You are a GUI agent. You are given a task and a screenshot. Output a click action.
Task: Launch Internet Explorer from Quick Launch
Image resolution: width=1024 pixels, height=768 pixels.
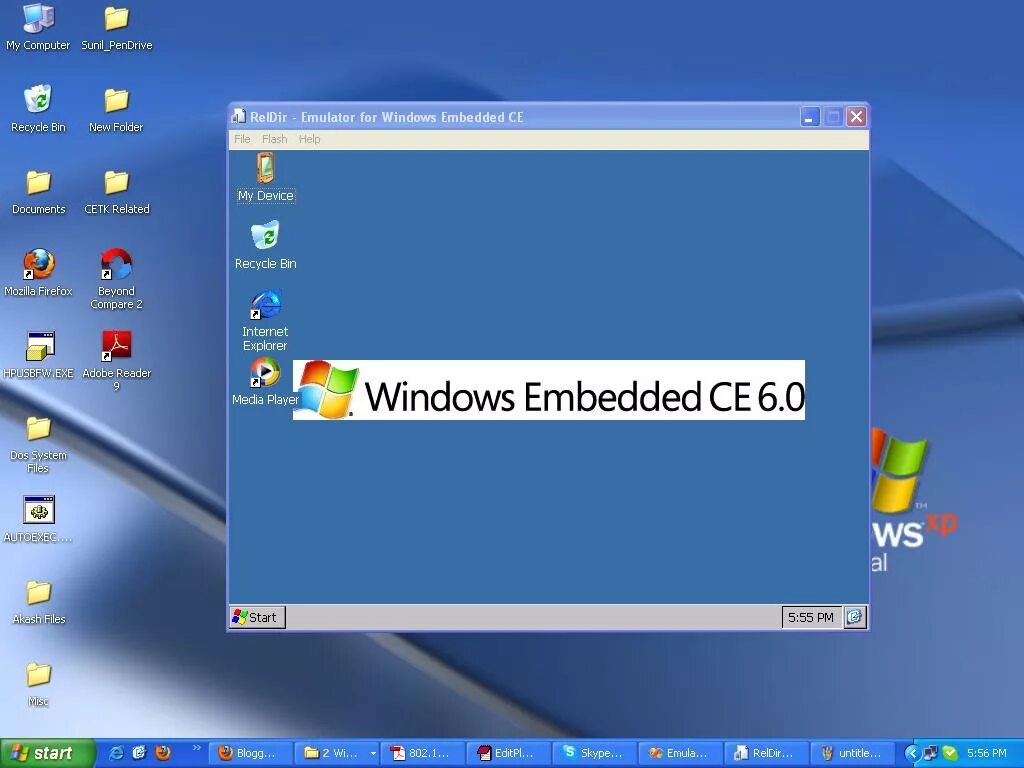116,753
